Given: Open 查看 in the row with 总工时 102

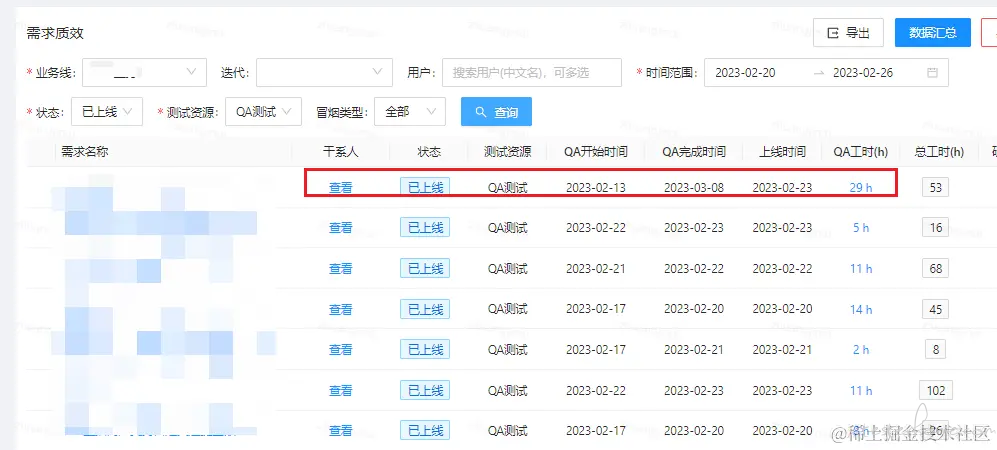Looking at the screenshot, I should (x=340, y=390).
